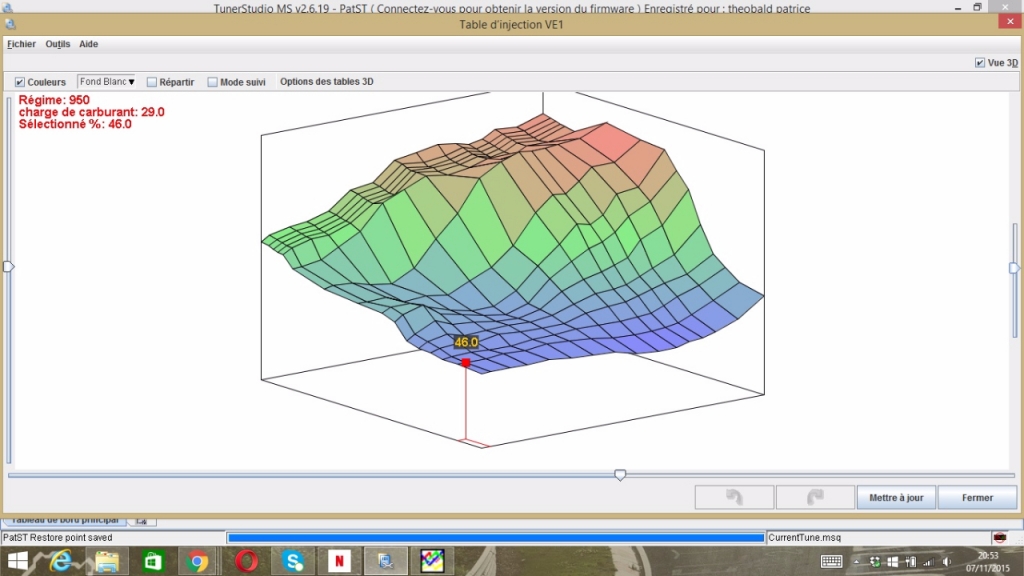Click the blue progress bar in status bar
Image resolution: width=1024 pixels, height=576 pixels.
[x=496, y=537]
